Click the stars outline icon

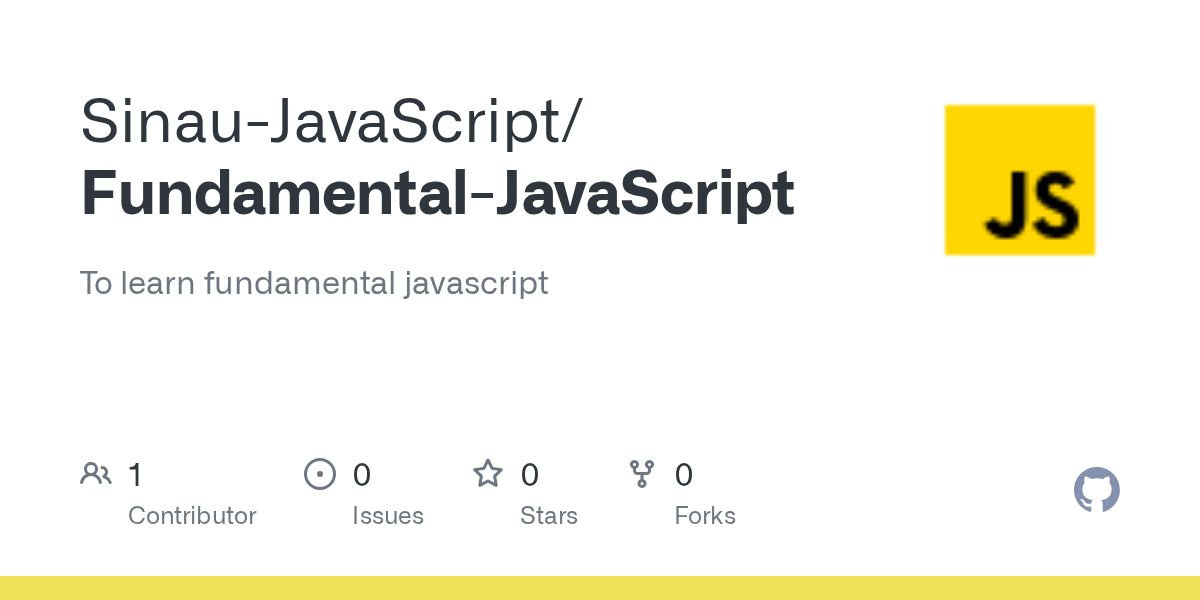(488, 473)
